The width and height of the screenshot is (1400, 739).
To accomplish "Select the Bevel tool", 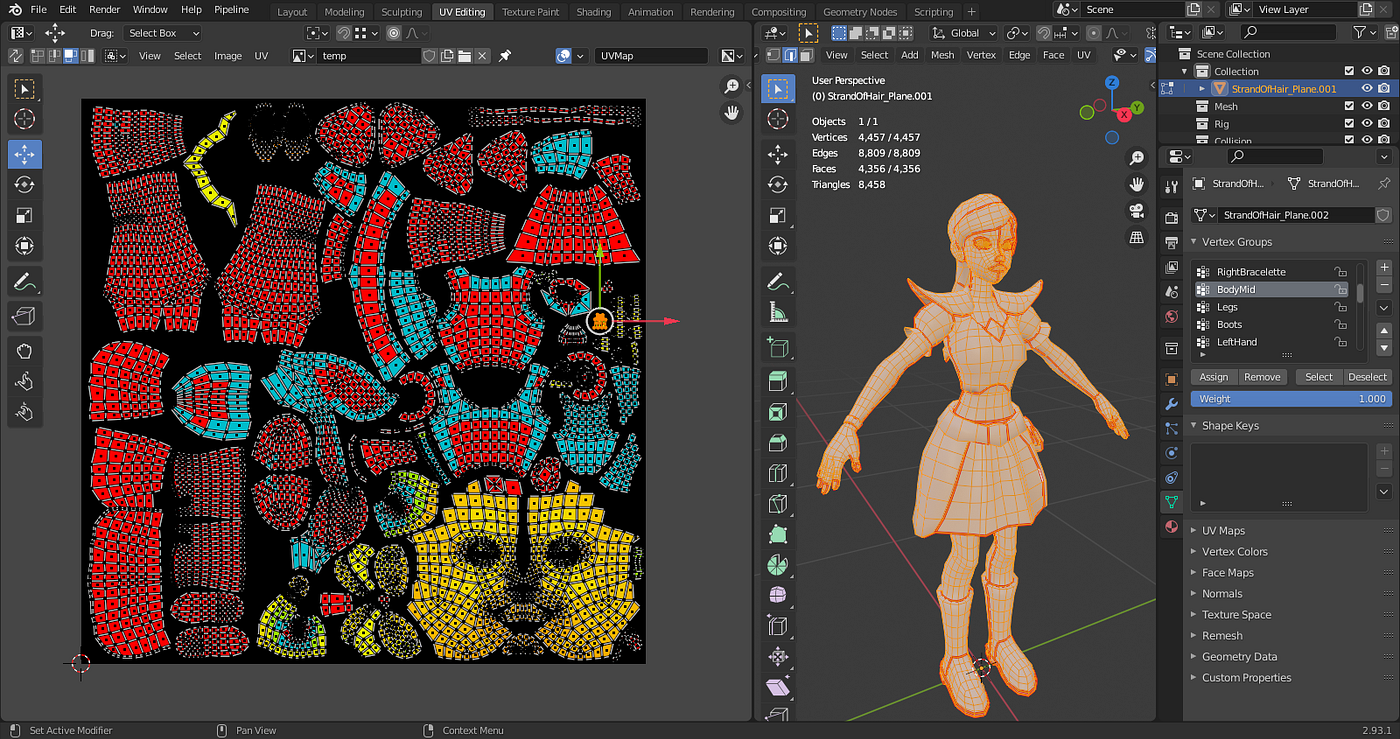I will pyautogui.click(x=778, y=442).
